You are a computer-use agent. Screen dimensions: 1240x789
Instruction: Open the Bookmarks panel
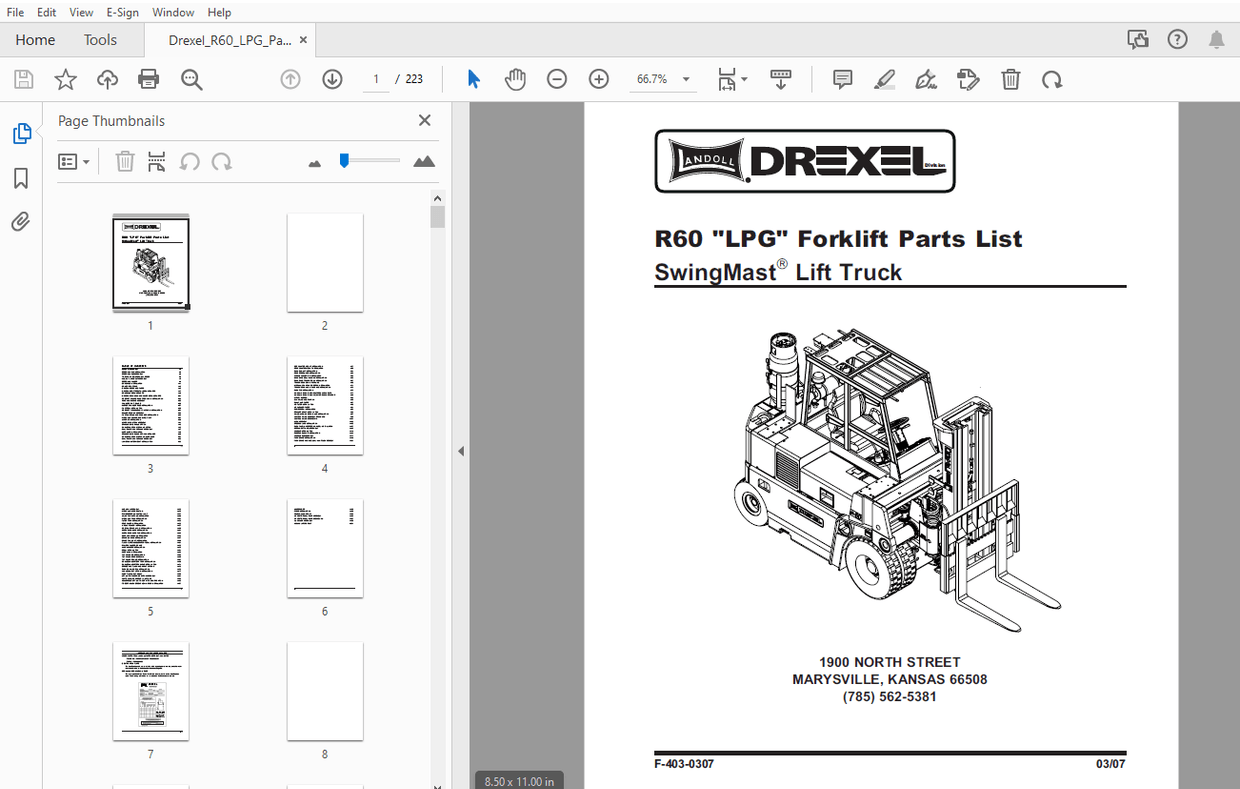pyautogui.click(x=21, y=177)
